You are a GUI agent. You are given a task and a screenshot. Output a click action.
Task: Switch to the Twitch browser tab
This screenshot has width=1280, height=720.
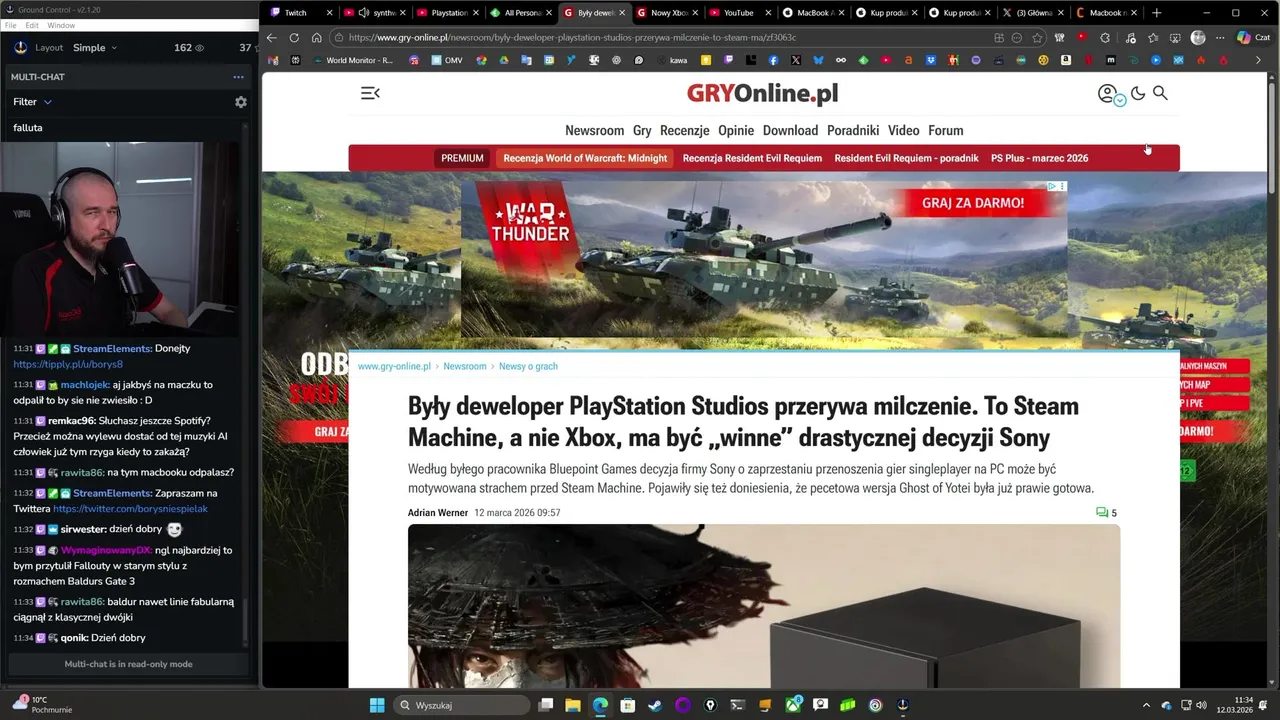300,13
